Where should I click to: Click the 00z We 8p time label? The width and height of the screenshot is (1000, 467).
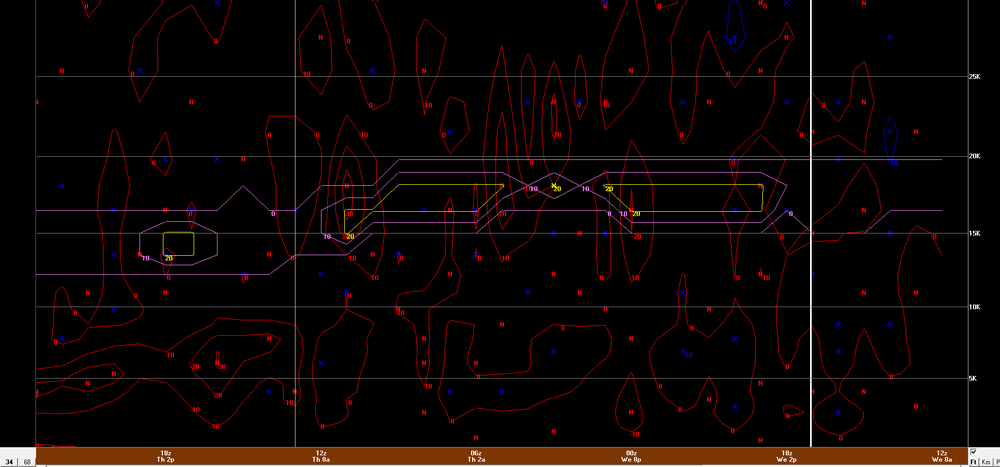[631, 456]
